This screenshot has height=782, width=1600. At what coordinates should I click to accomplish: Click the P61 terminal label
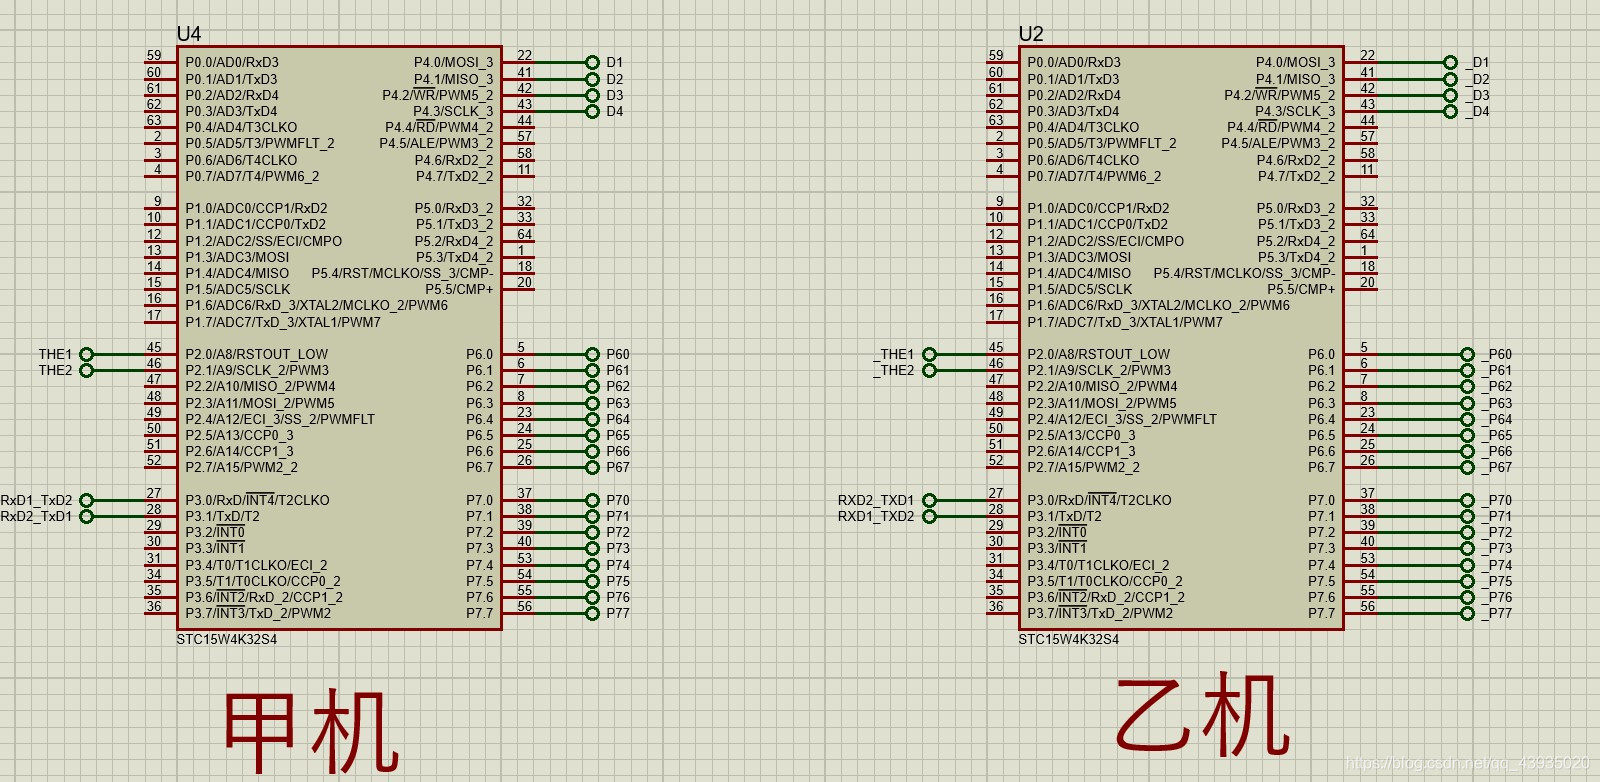[x=618, y=370]
